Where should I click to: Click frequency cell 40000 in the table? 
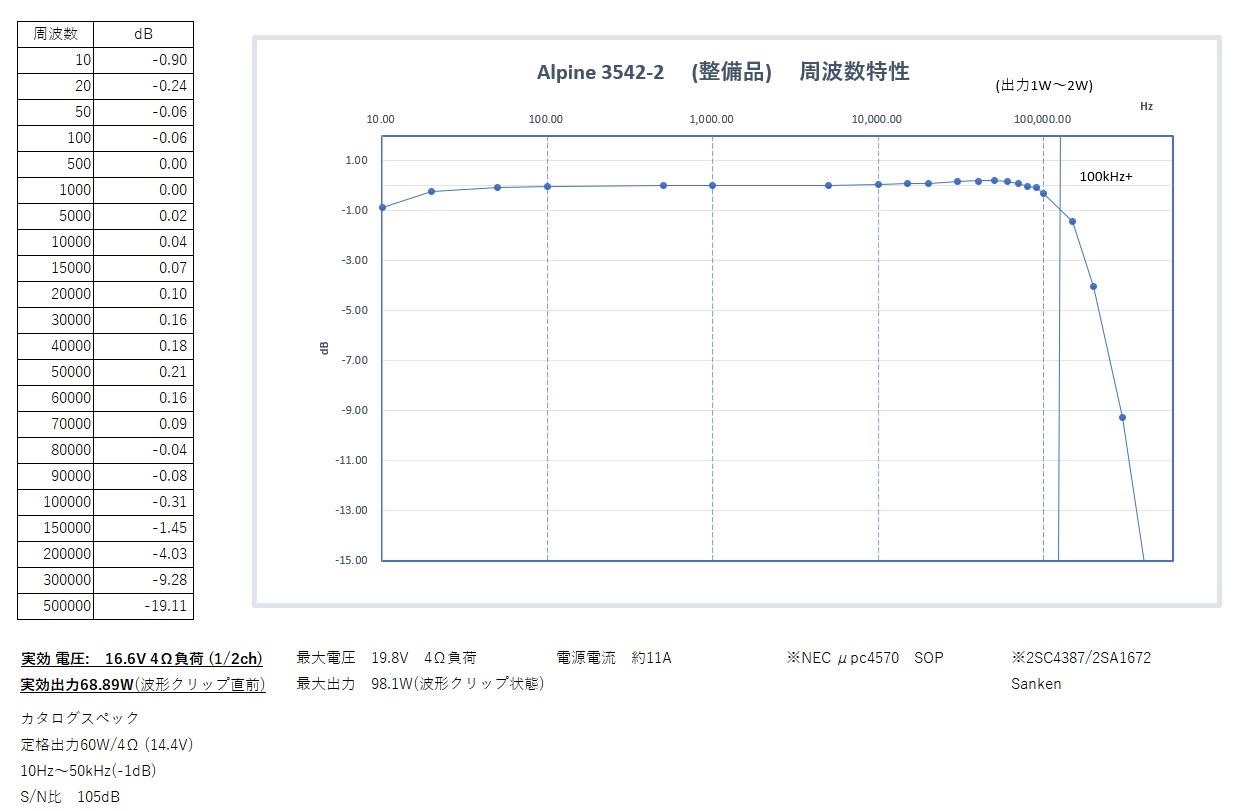coord(56,346)
